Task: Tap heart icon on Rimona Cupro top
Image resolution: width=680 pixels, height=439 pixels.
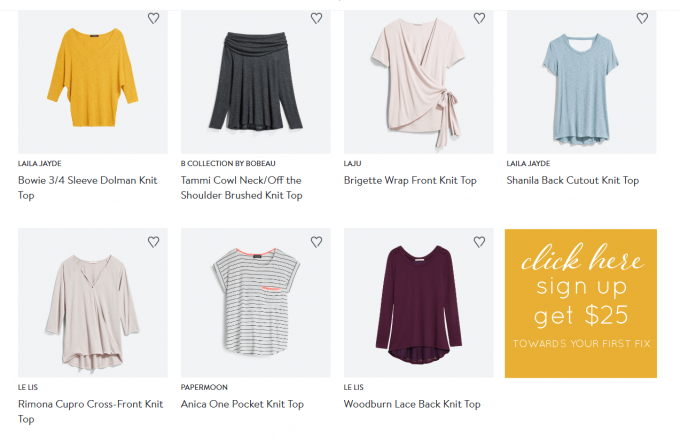Action: [153, 242]
